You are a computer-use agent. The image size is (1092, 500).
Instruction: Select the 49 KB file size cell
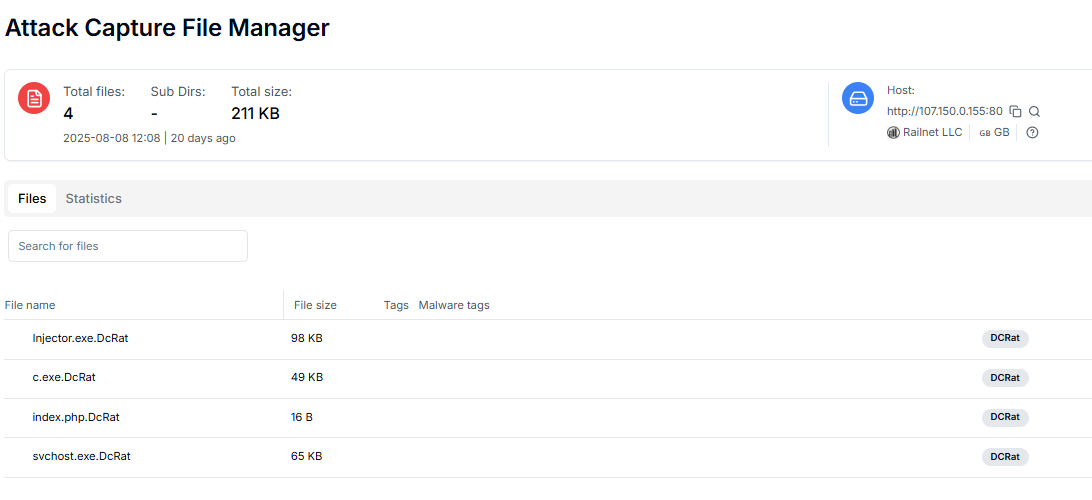(x=306, y=377)
